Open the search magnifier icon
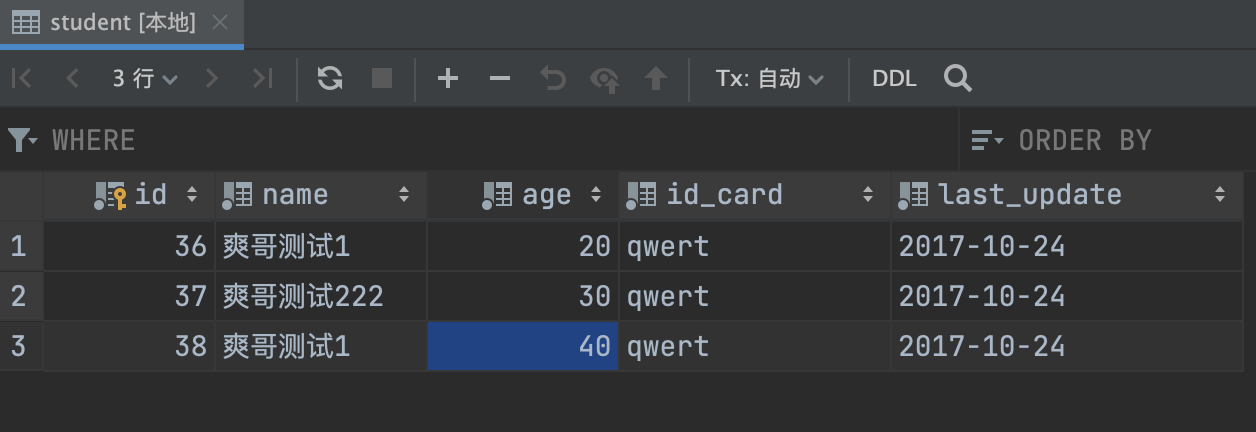The width and height of the screenshot is (1256, 432). pos(957,78)
